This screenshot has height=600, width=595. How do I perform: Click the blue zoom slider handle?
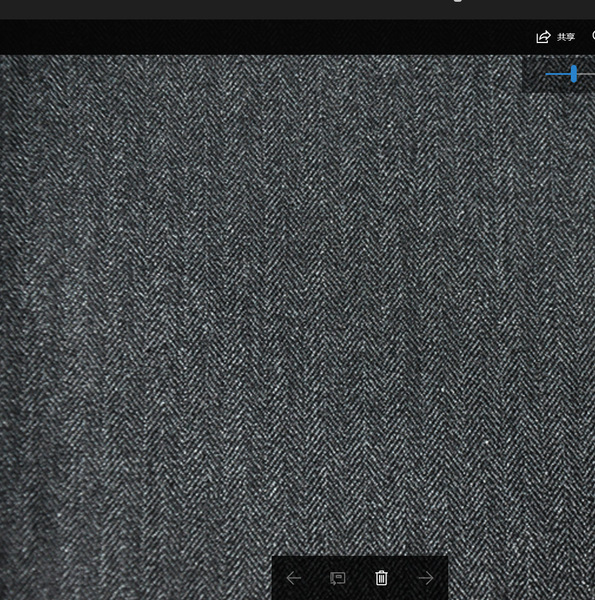coord(574,73)
